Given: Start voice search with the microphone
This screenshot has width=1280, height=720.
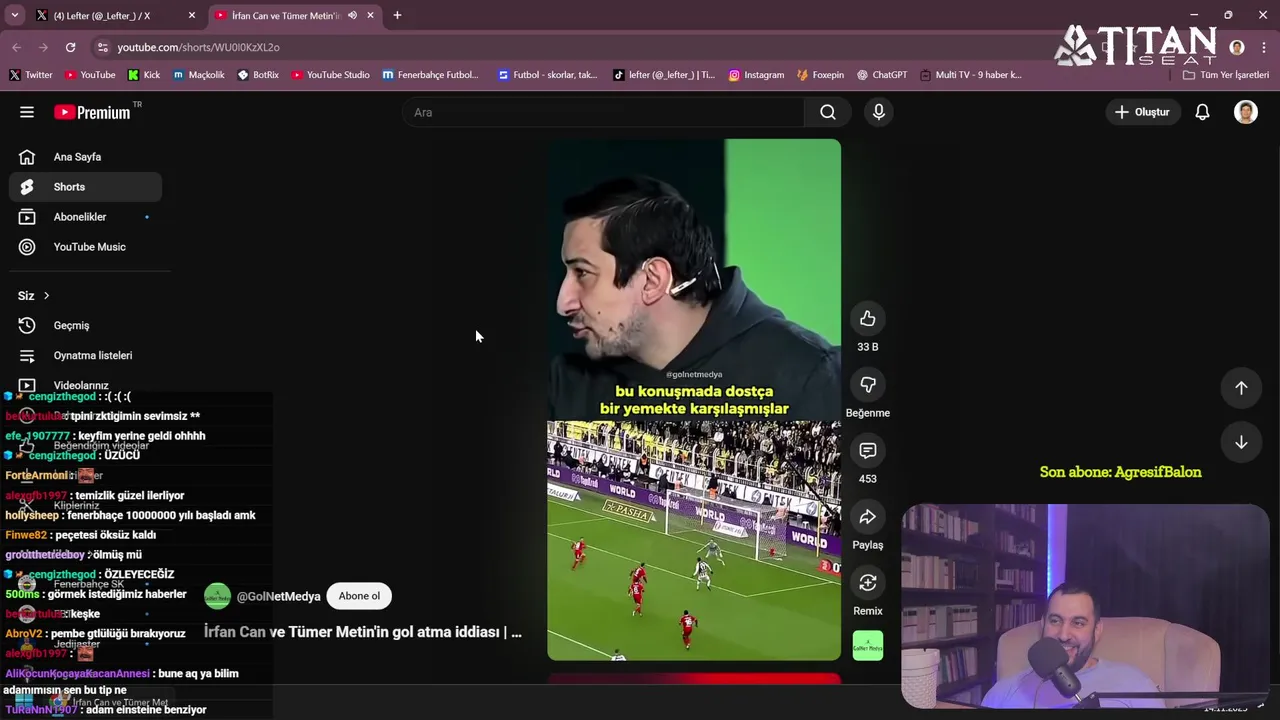Looking at the screenshot, I should (878, 112).
